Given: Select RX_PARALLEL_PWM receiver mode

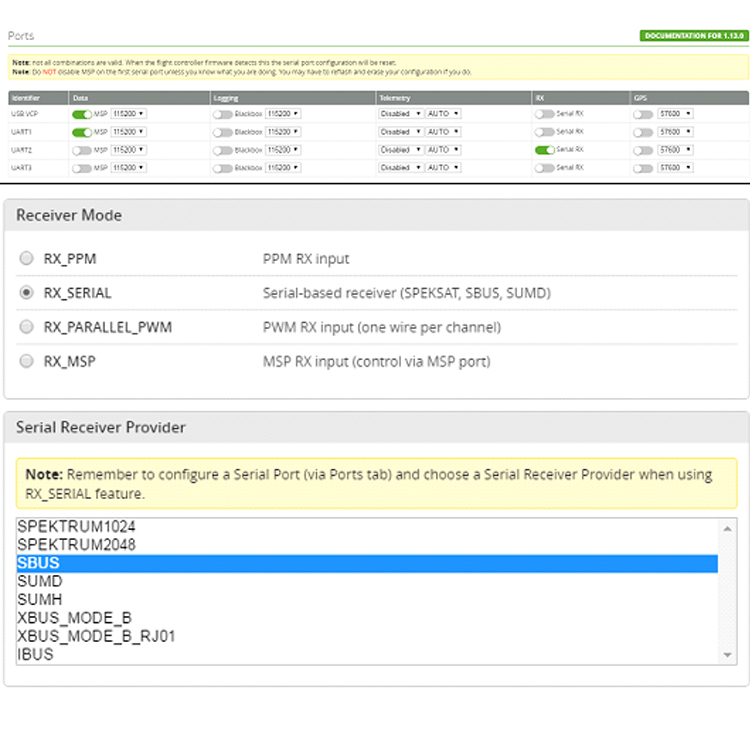Looking at the screenshot, I should coord(26,327).
